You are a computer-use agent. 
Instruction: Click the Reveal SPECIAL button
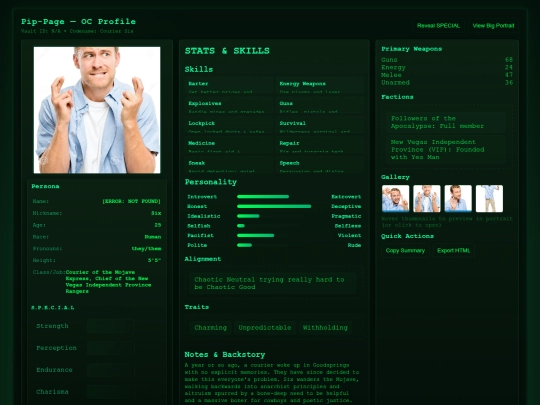pos(438,25)
